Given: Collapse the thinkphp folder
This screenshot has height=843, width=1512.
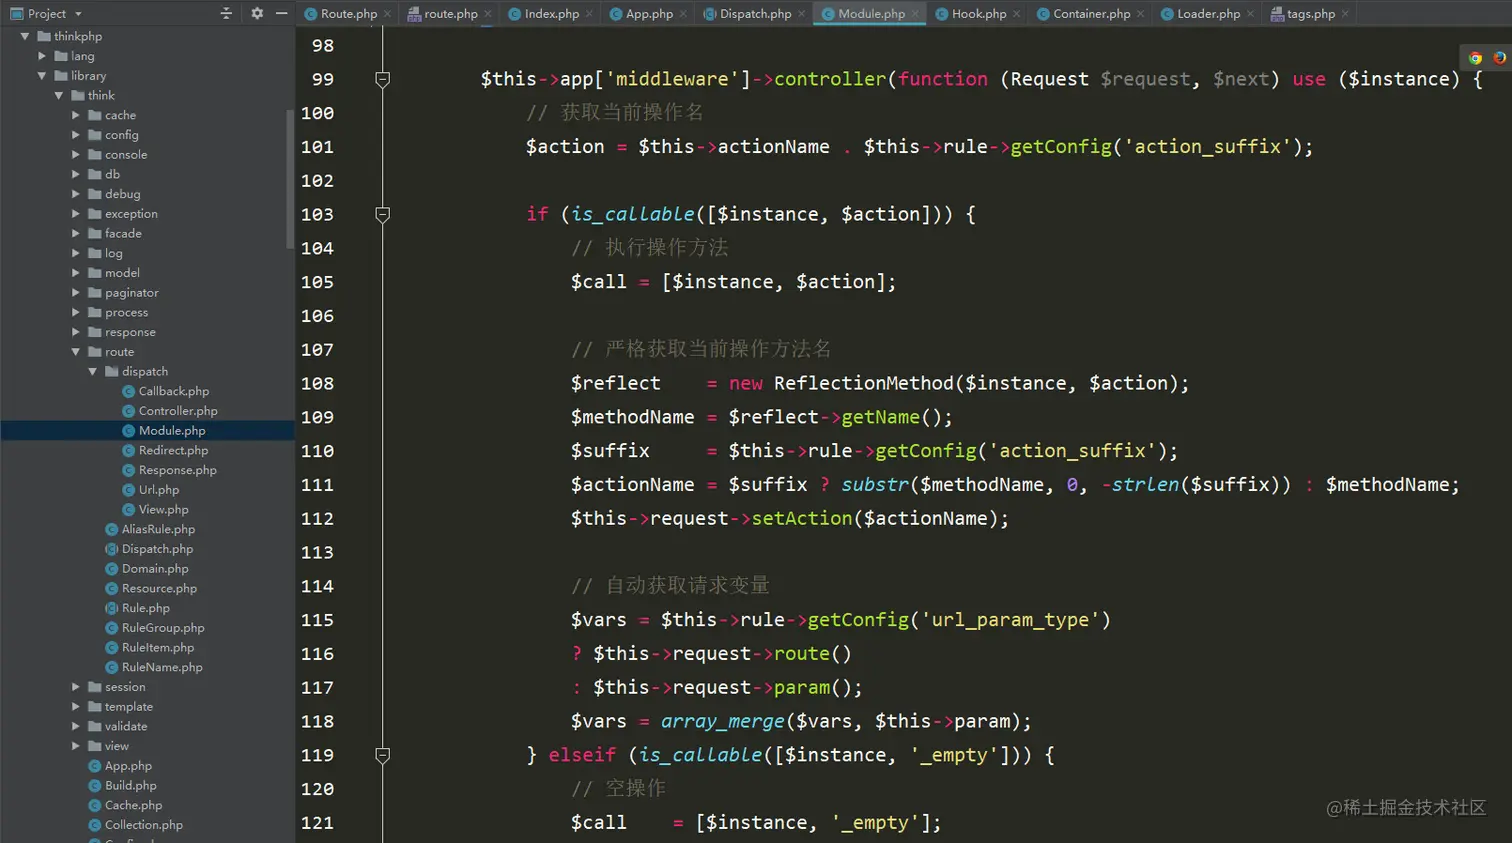Looking at the screenshot, I should coord(25,36).
